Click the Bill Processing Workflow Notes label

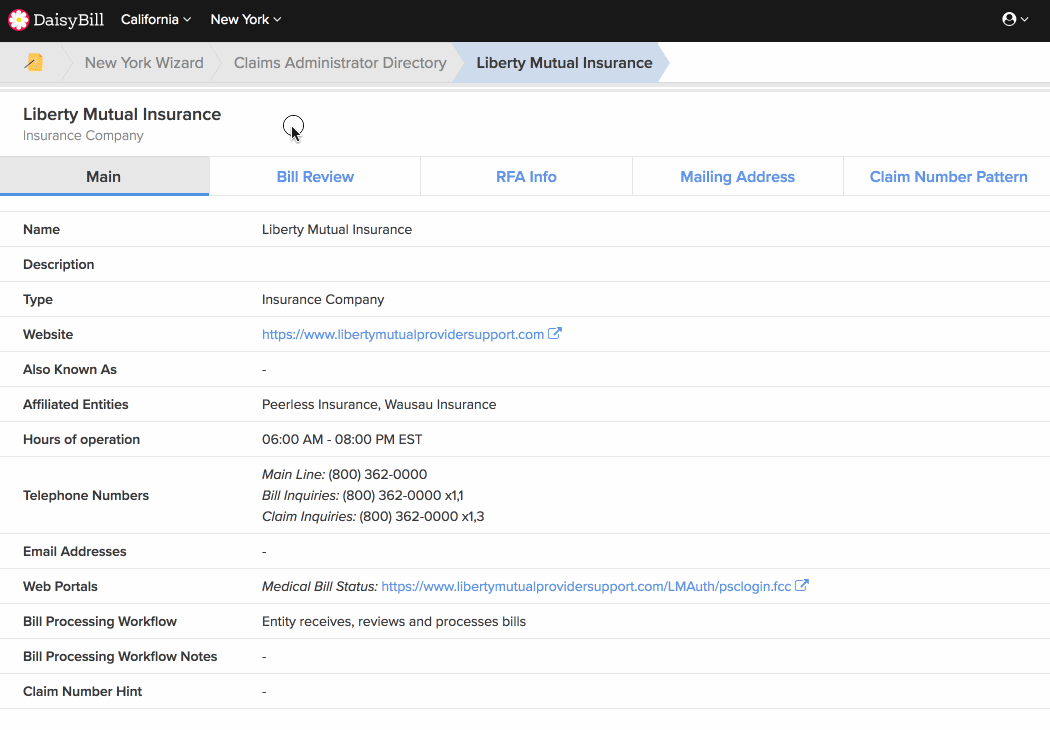(120, 656)
